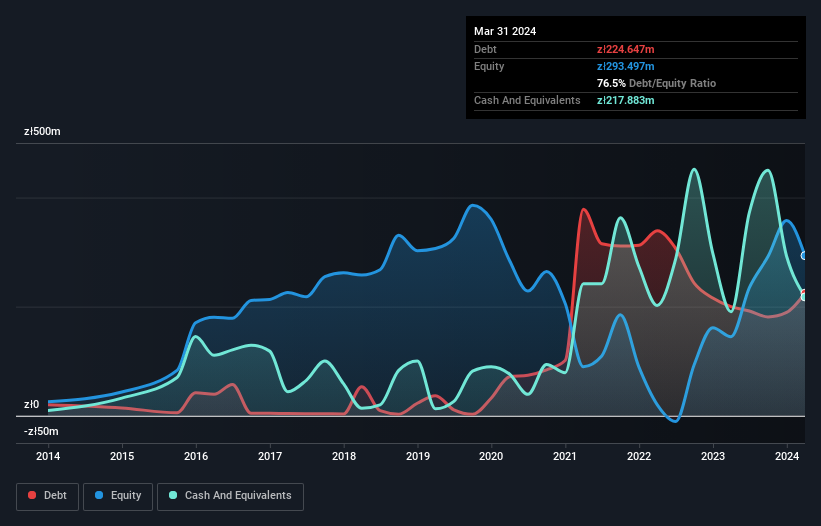The height and width of the screenshot is (526, 821).
Task: Click the 2018 axis label
Action: point(344,456)
